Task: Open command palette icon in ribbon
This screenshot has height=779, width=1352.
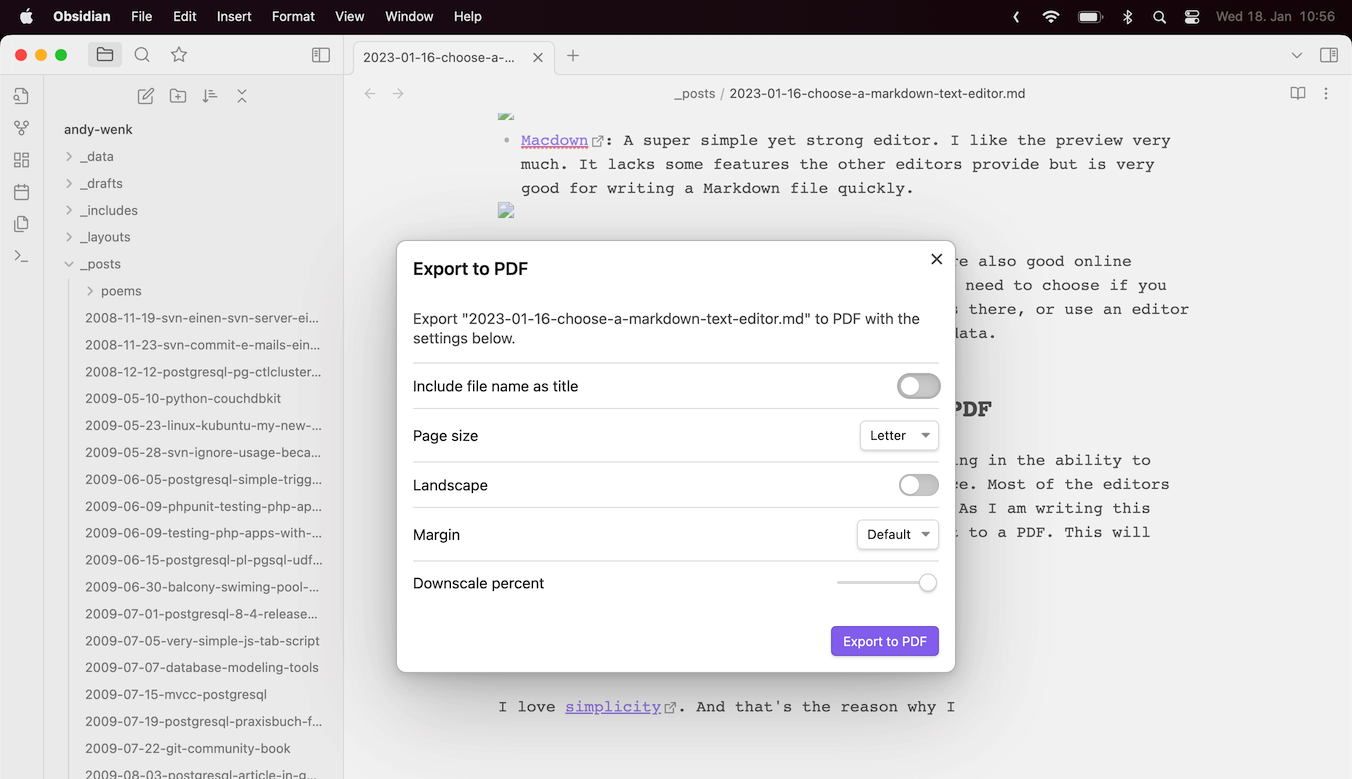Action: coord(21,256)
